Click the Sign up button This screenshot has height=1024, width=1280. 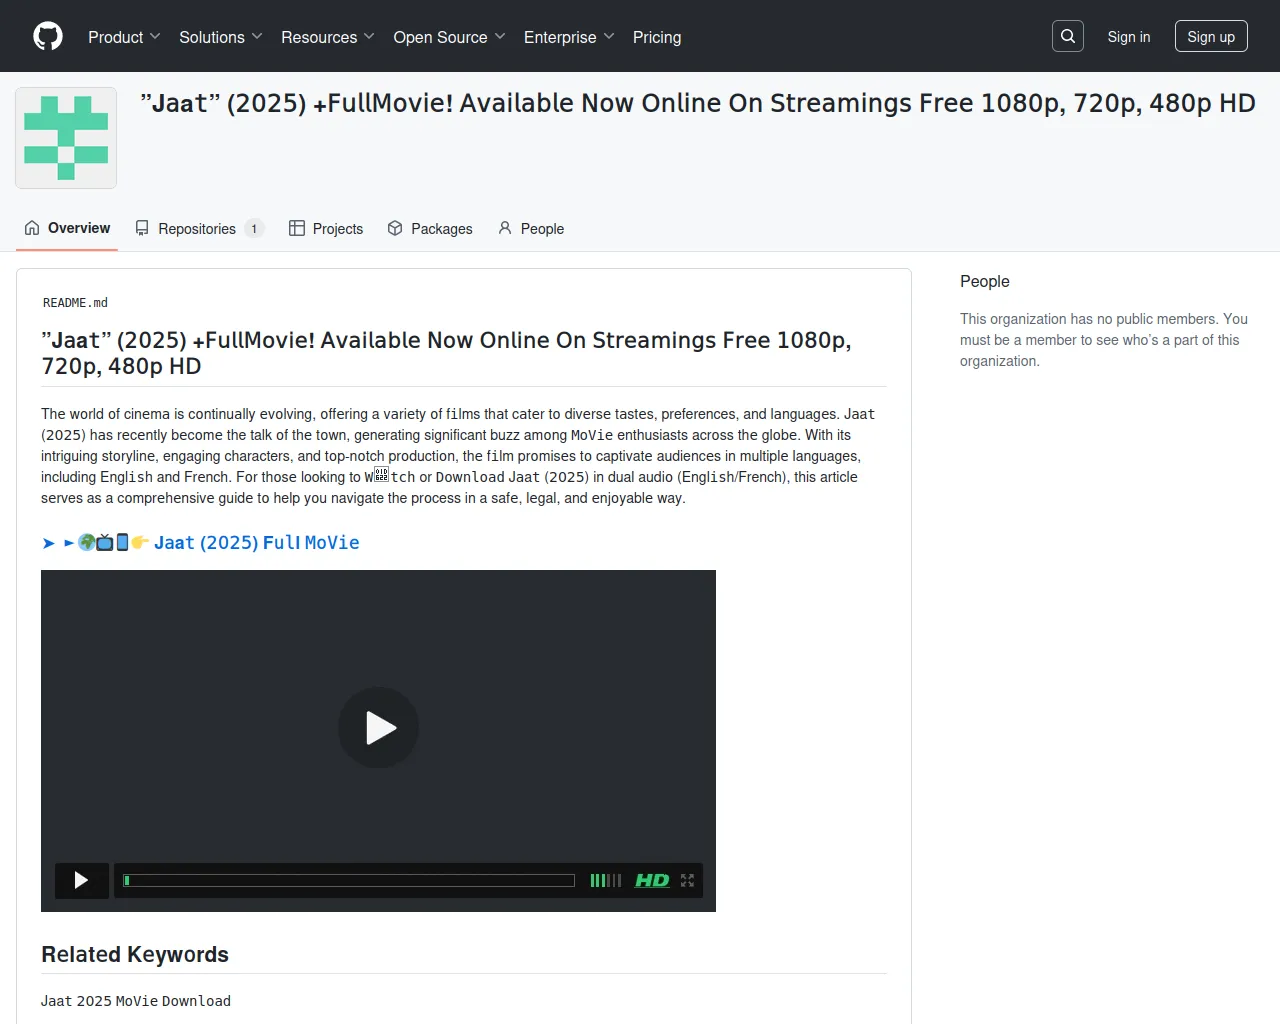click(1210, 37)
